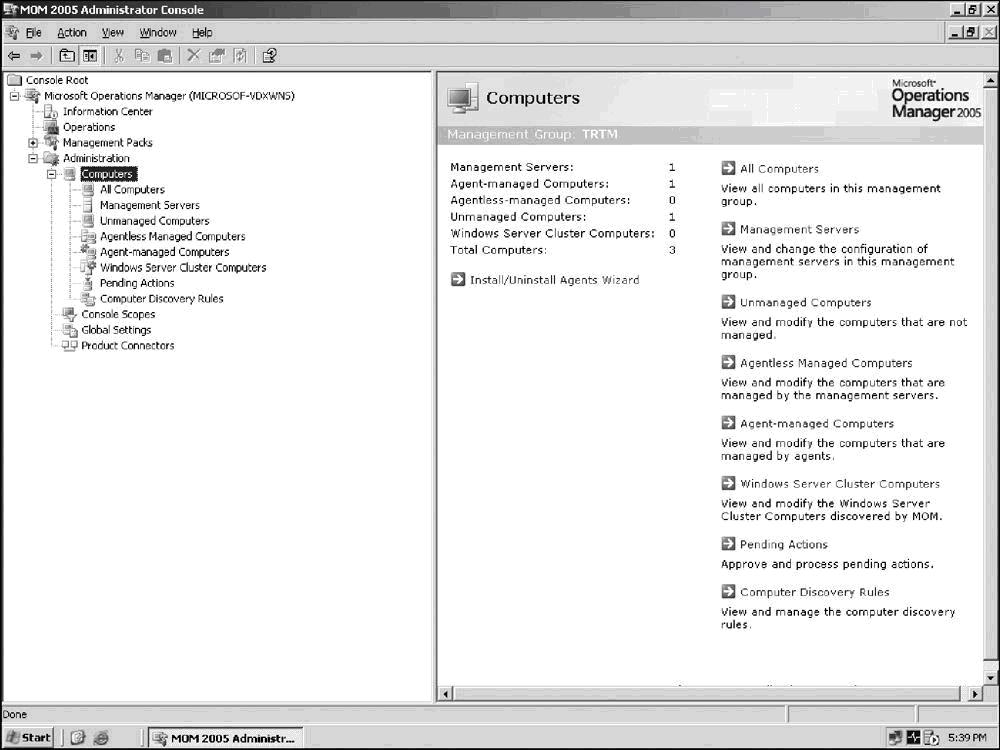The height and width of the screenshot is (750, 1000).
Task: Collapse the Computers tree node
Action: coord(51,174)
